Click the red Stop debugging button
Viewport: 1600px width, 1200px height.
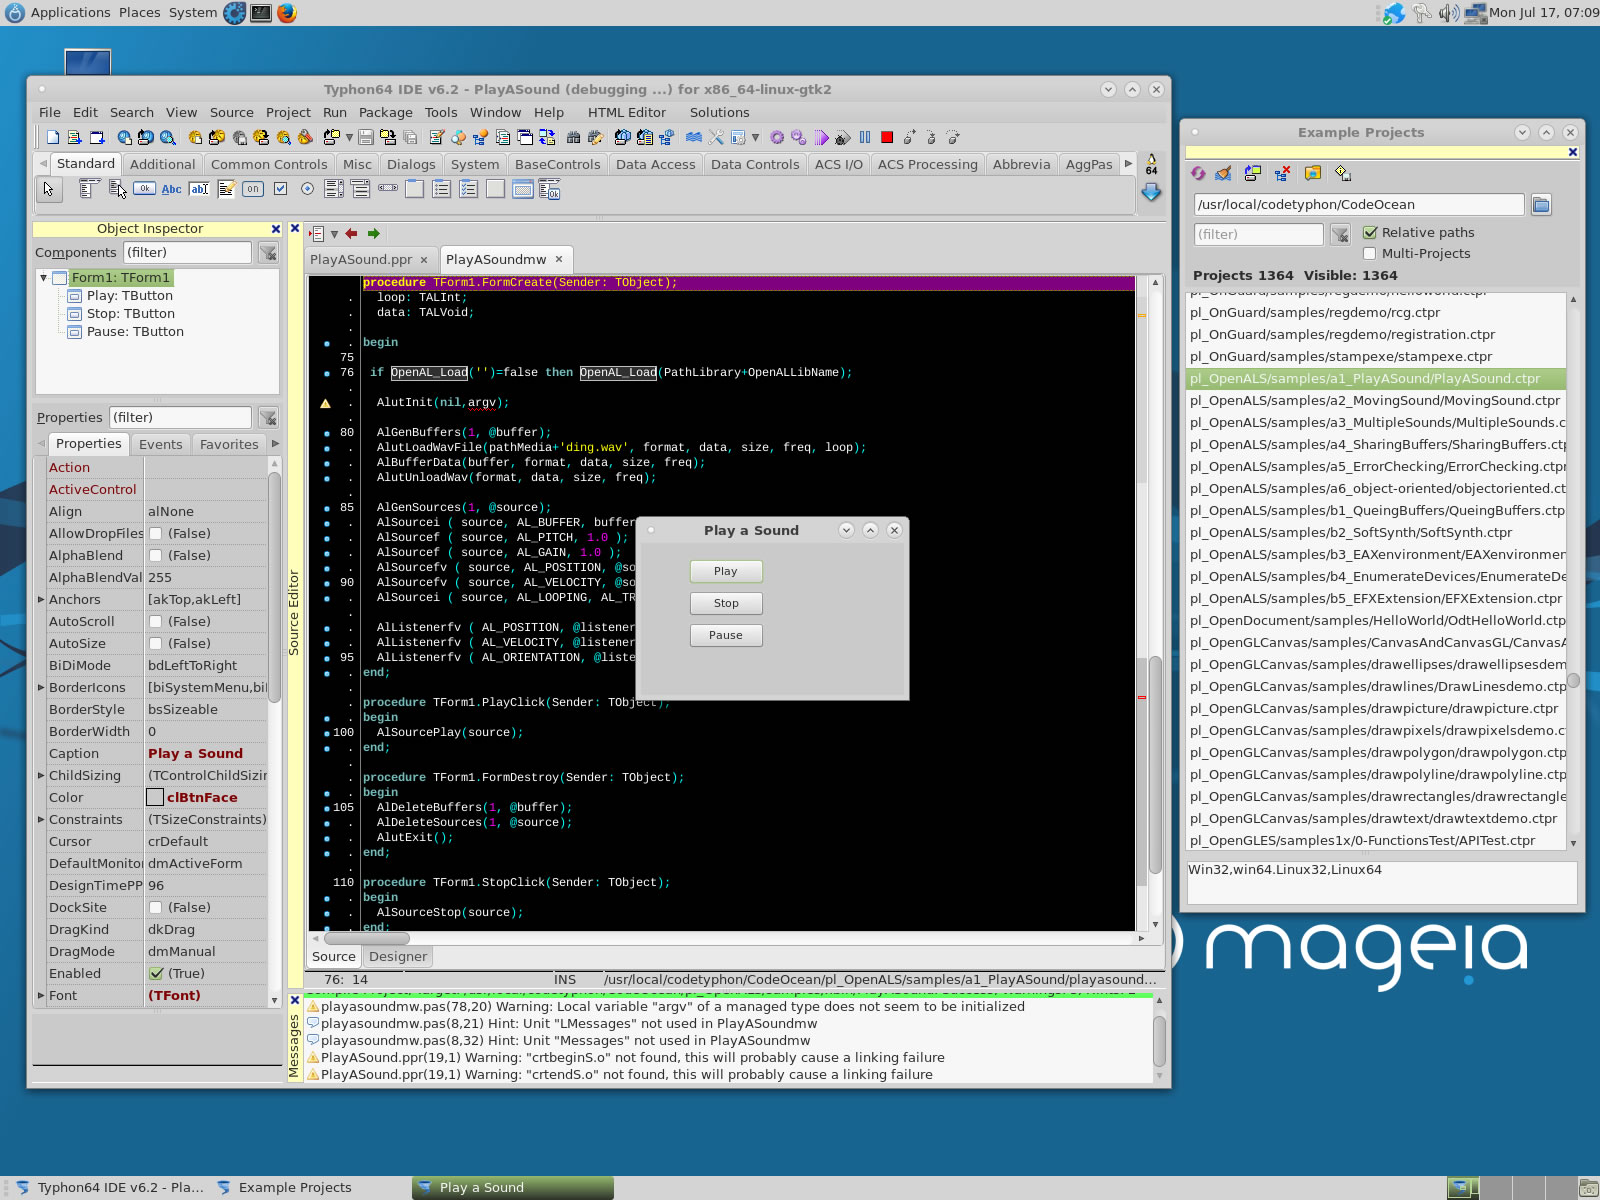click(887, 138)
